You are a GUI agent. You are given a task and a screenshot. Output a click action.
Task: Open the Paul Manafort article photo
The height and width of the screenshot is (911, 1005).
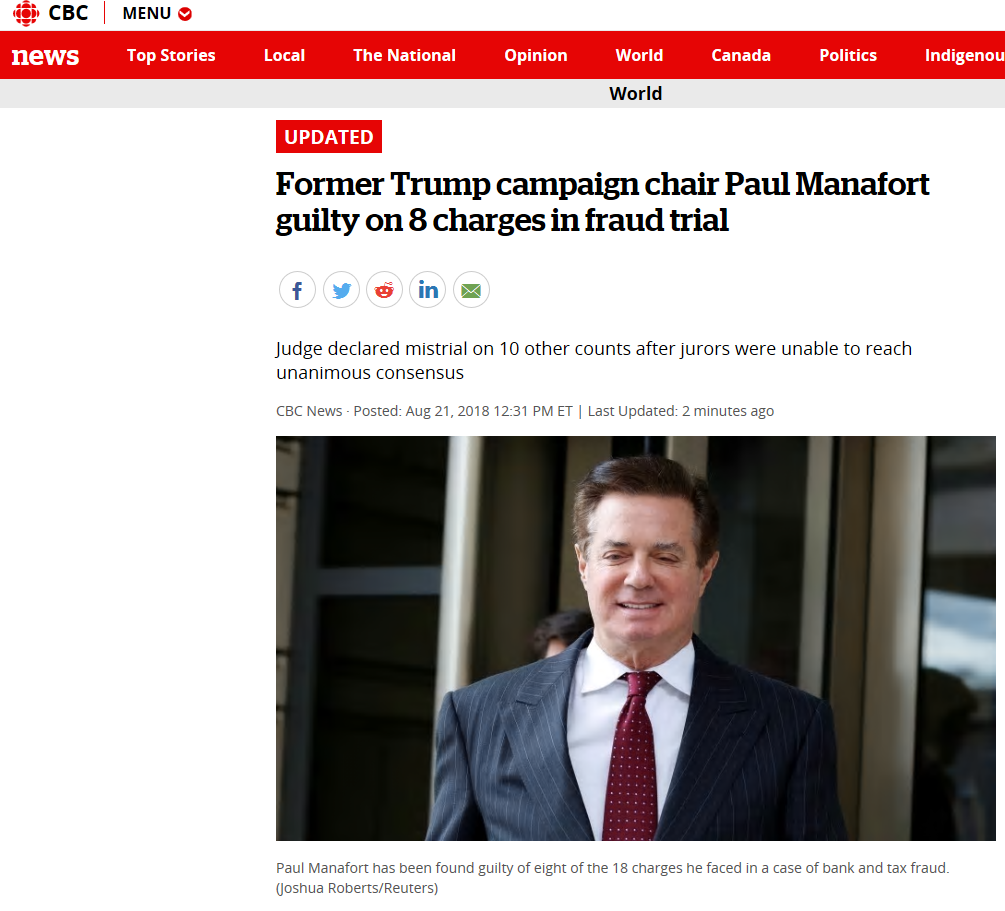tap(636, 639)
